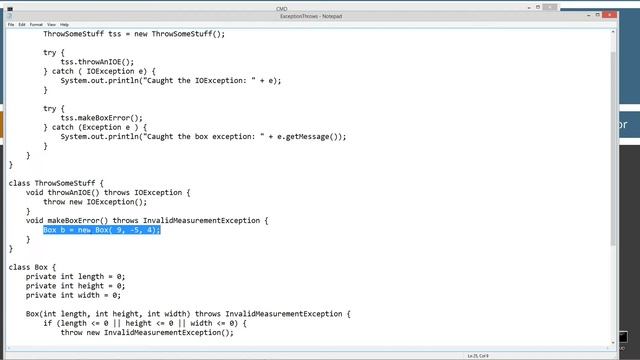Open the Edit menu in Notepad

pyautogui.click(x=22, y=24)
